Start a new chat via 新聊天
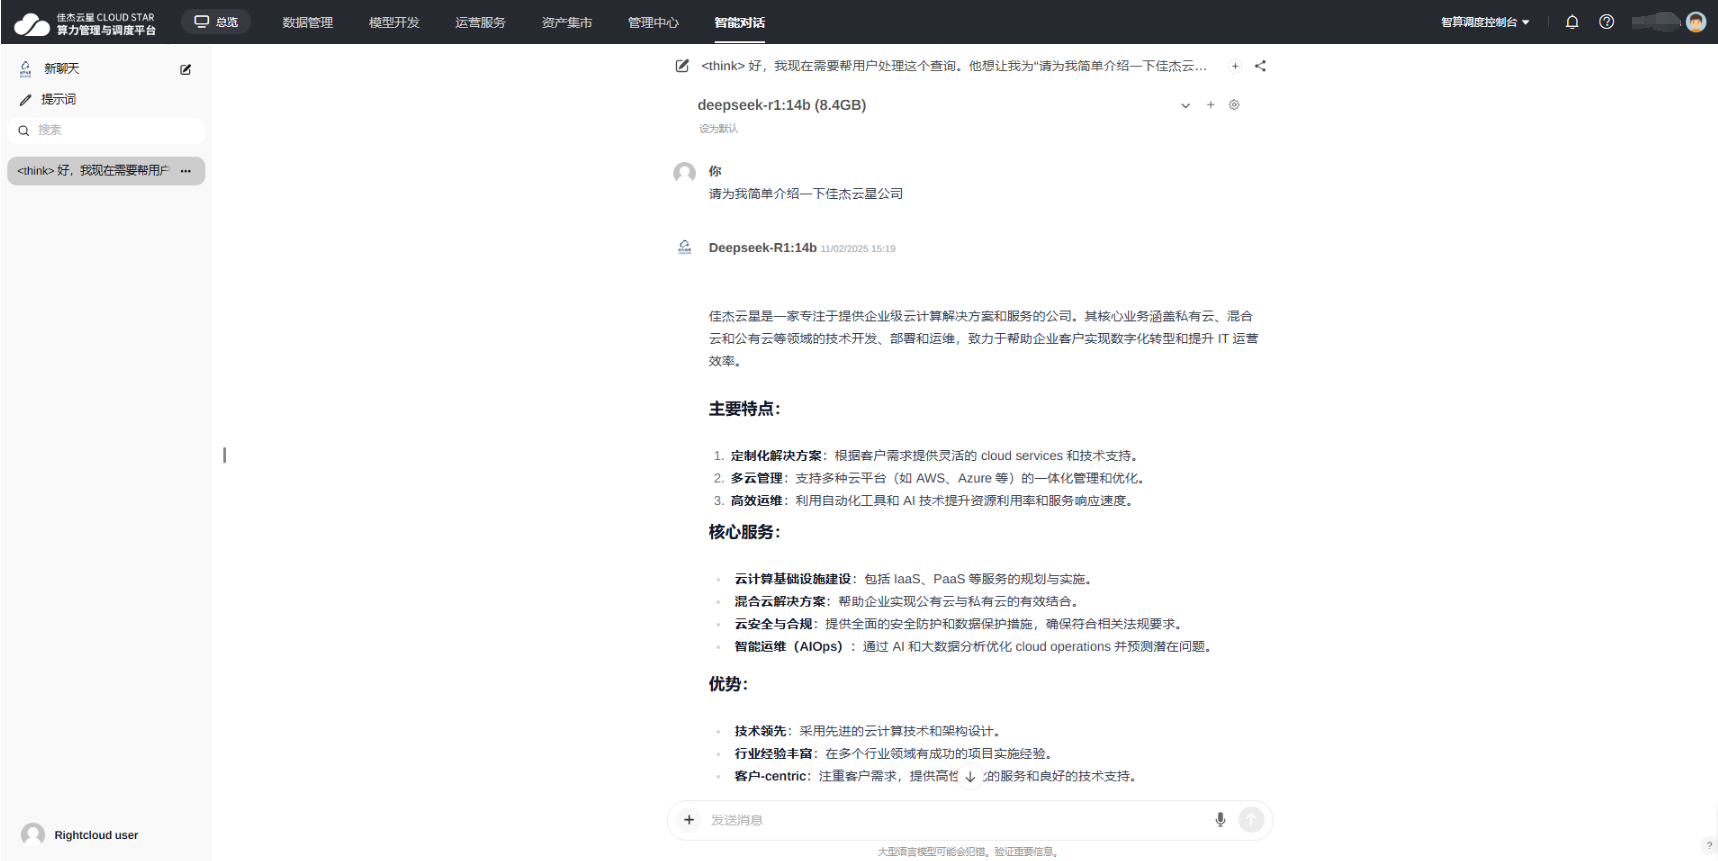The width and height of the screenshot is (1718, 861). (x=61, y=69)
